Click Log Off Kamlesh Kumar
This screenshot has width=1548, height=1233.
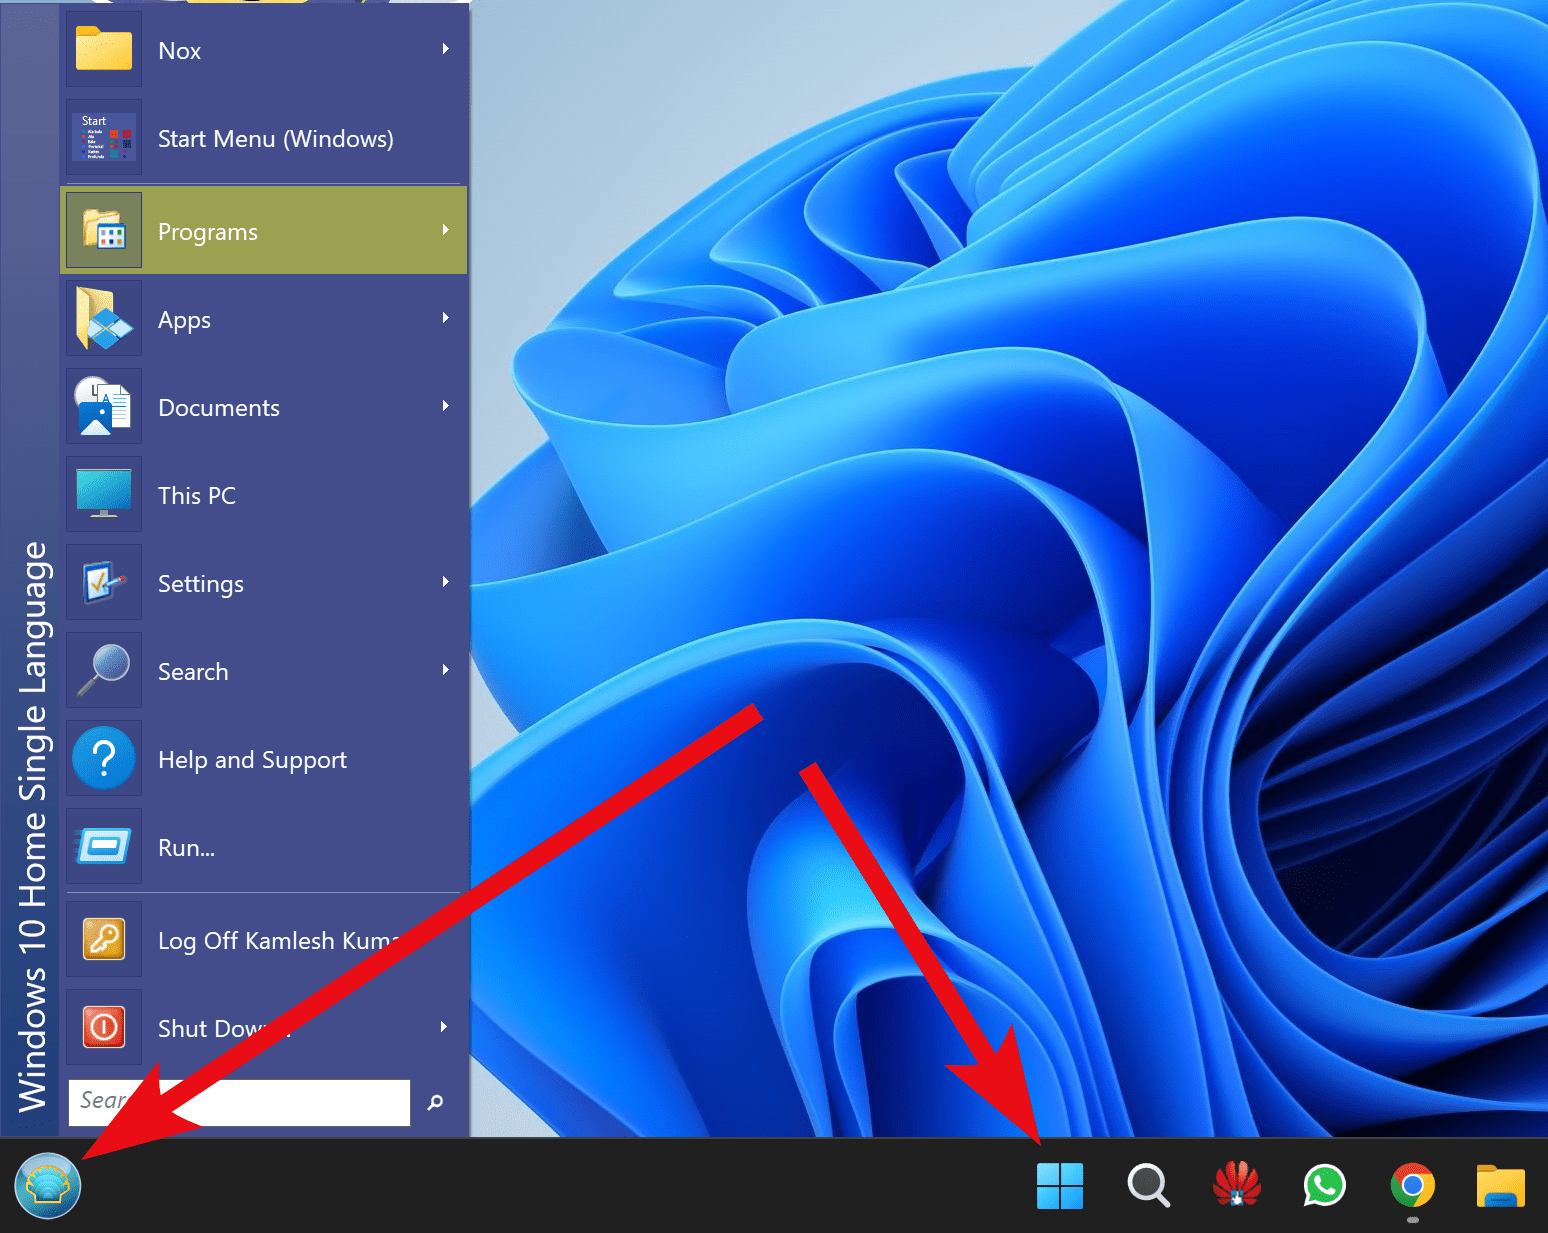270,940
